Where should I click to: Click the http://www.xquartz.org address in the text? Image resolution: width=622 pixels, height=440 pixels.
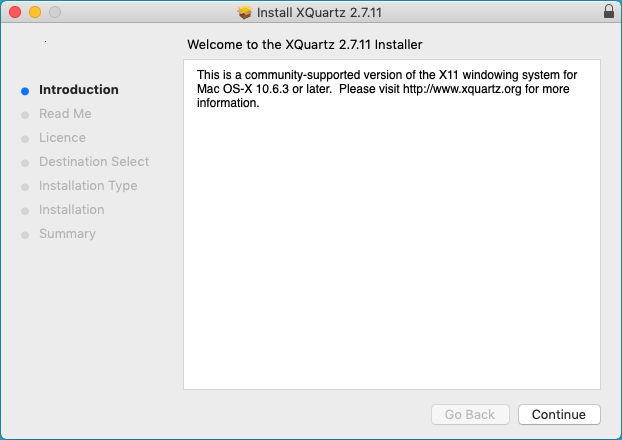click(x=463, y=89)
